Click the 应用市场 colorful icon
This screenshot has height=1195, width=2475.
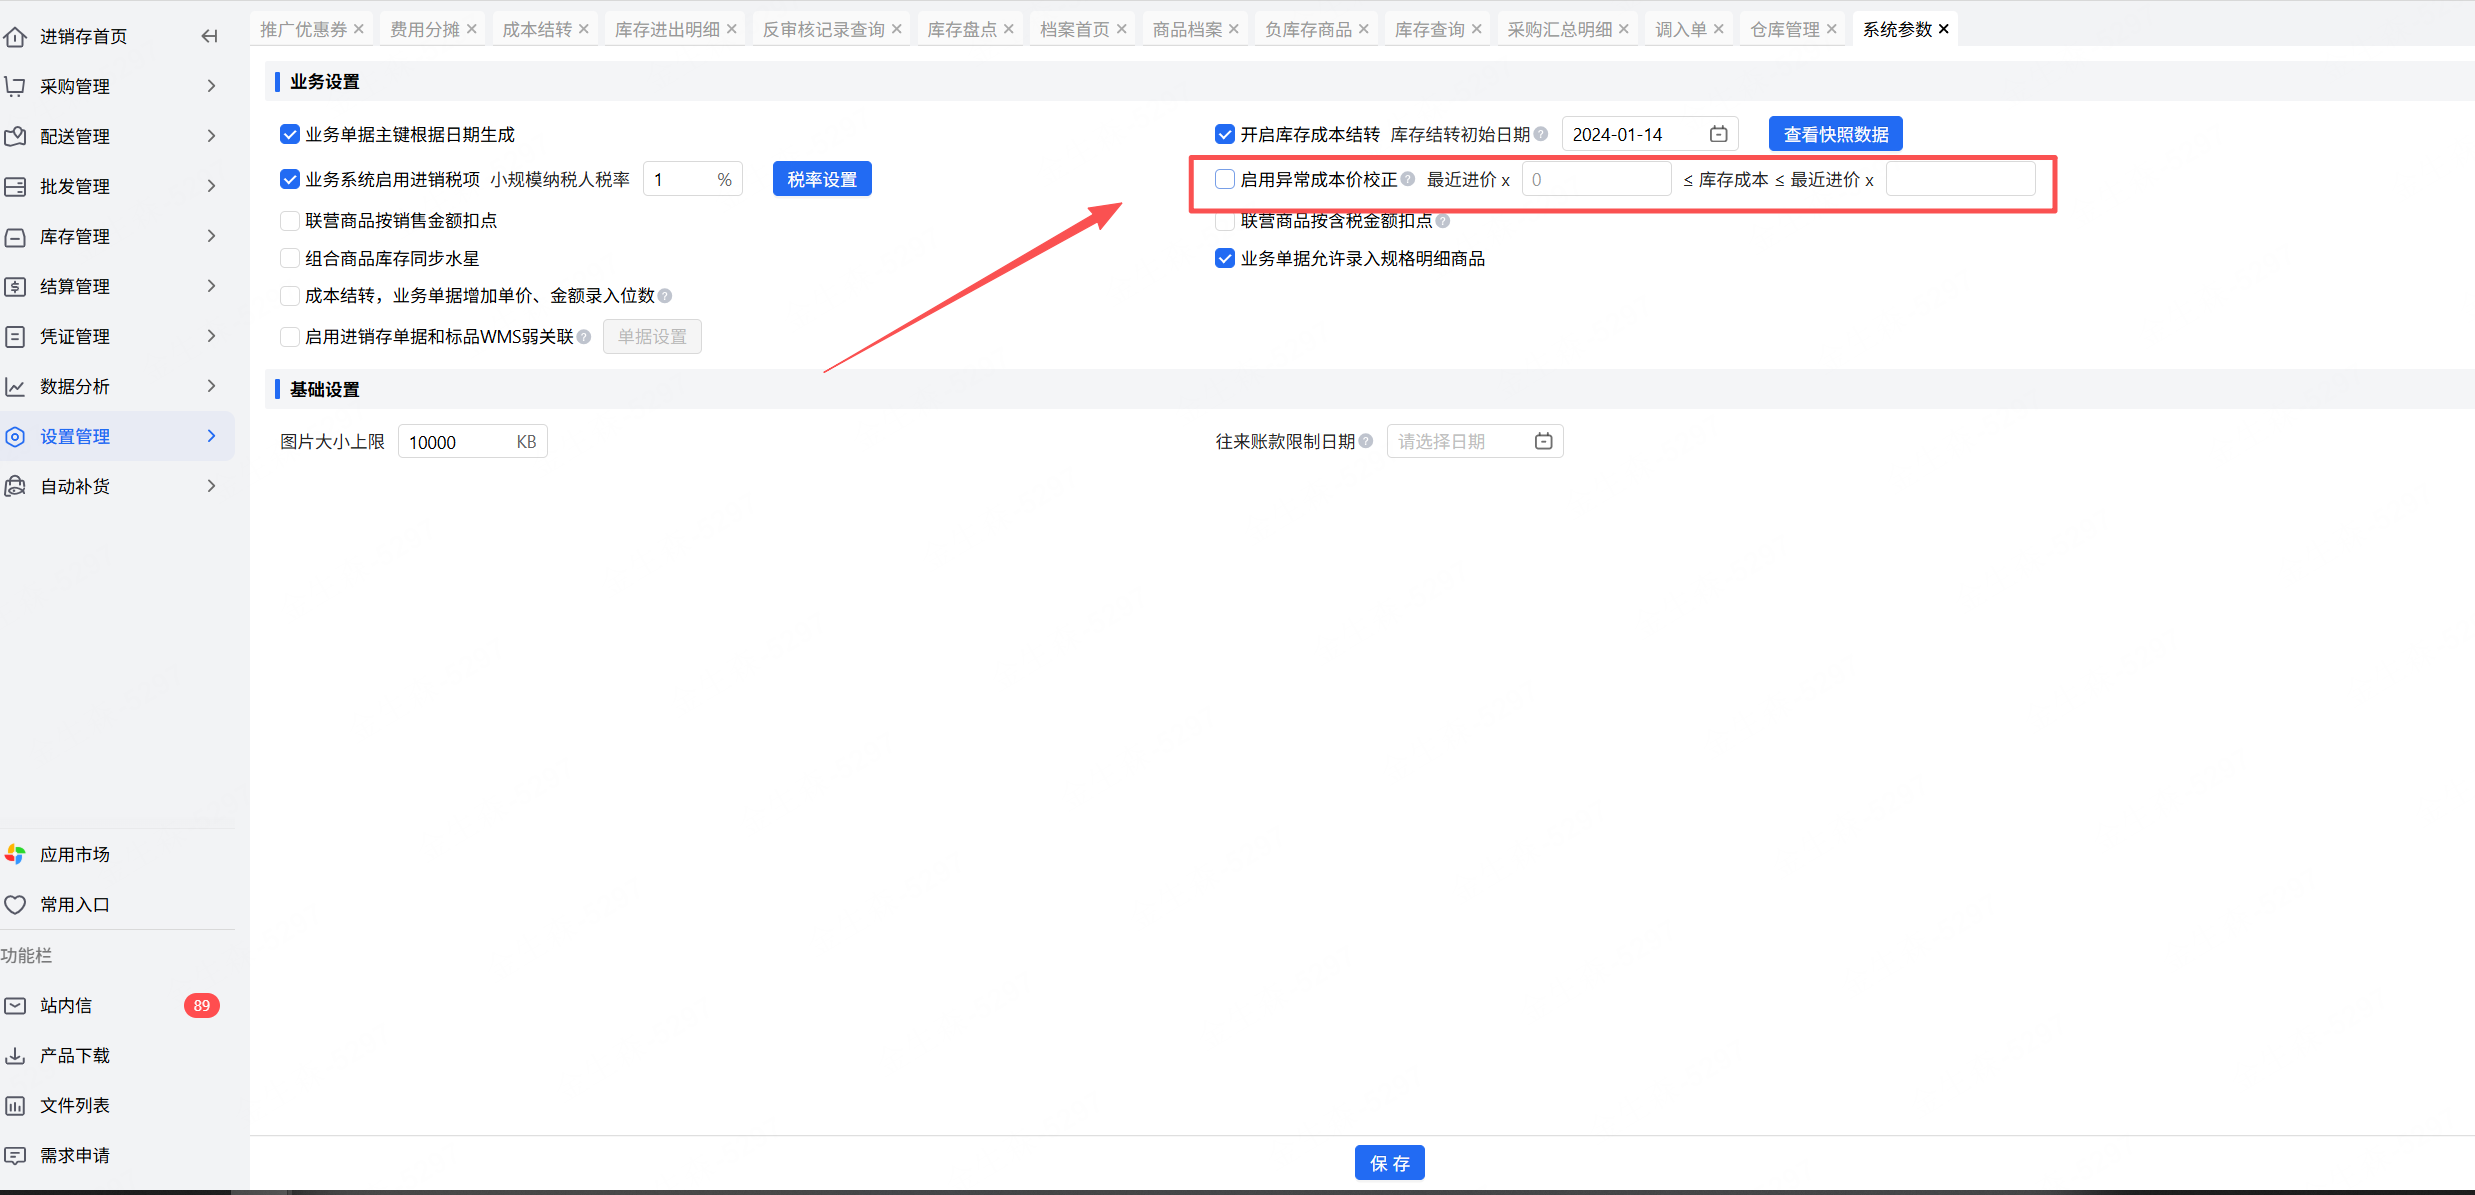click(15, 854)
